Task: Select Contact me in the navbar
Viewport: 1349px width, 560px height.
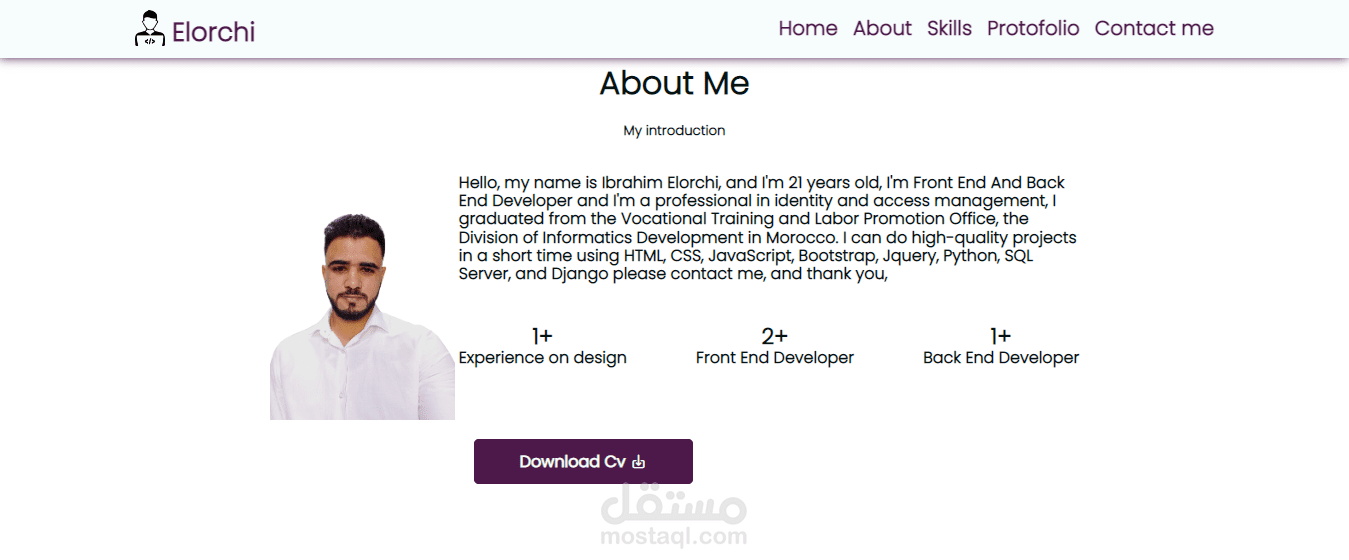Action: [x=1154, y=28]
